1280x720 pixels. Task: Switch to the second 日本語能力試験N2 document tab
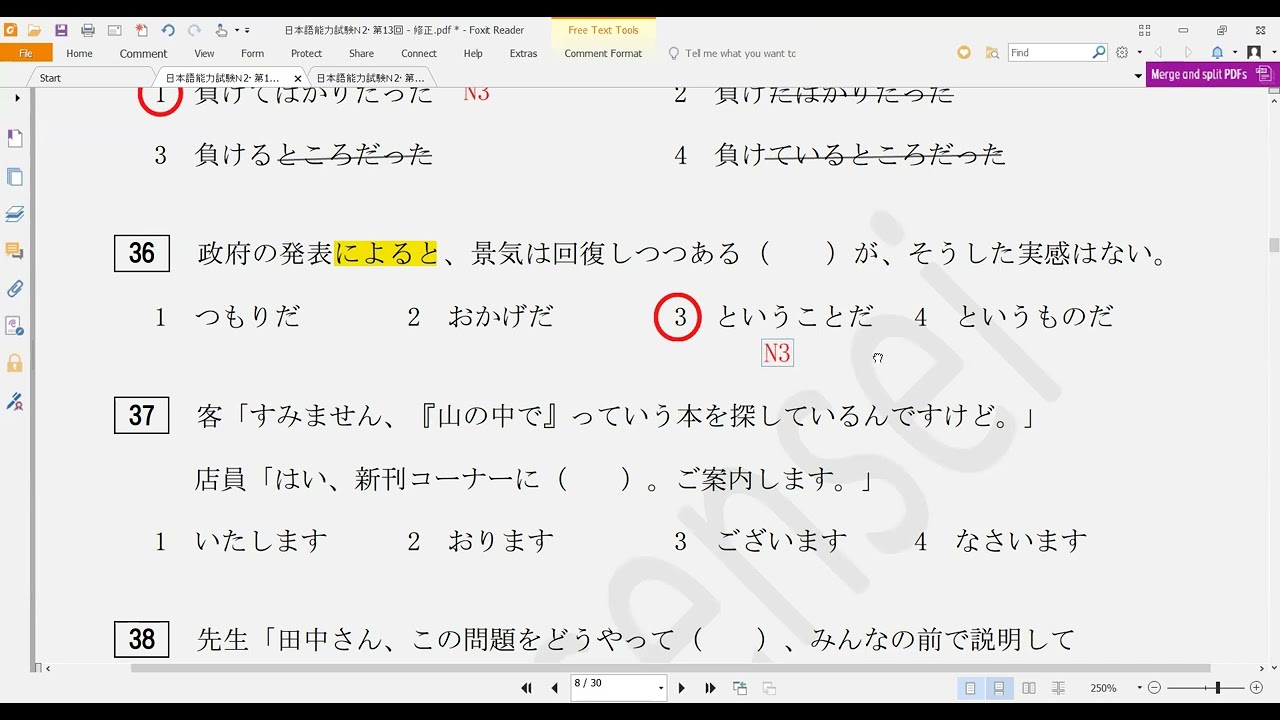pyautogui.click(x=370, y=78)
